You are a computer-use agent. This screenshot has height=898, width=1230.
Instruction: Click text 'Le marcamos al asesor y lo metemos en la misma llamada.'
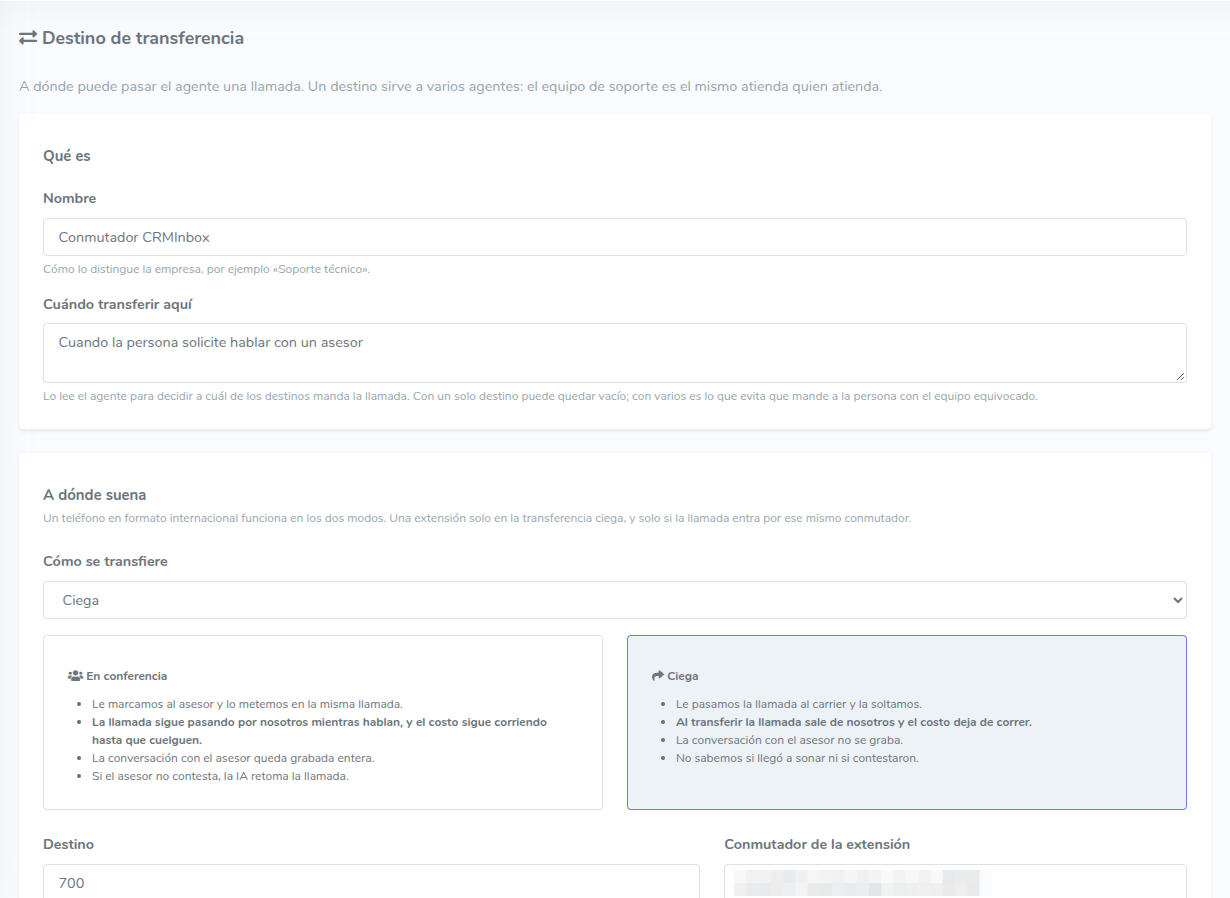[x=247, y=704]
